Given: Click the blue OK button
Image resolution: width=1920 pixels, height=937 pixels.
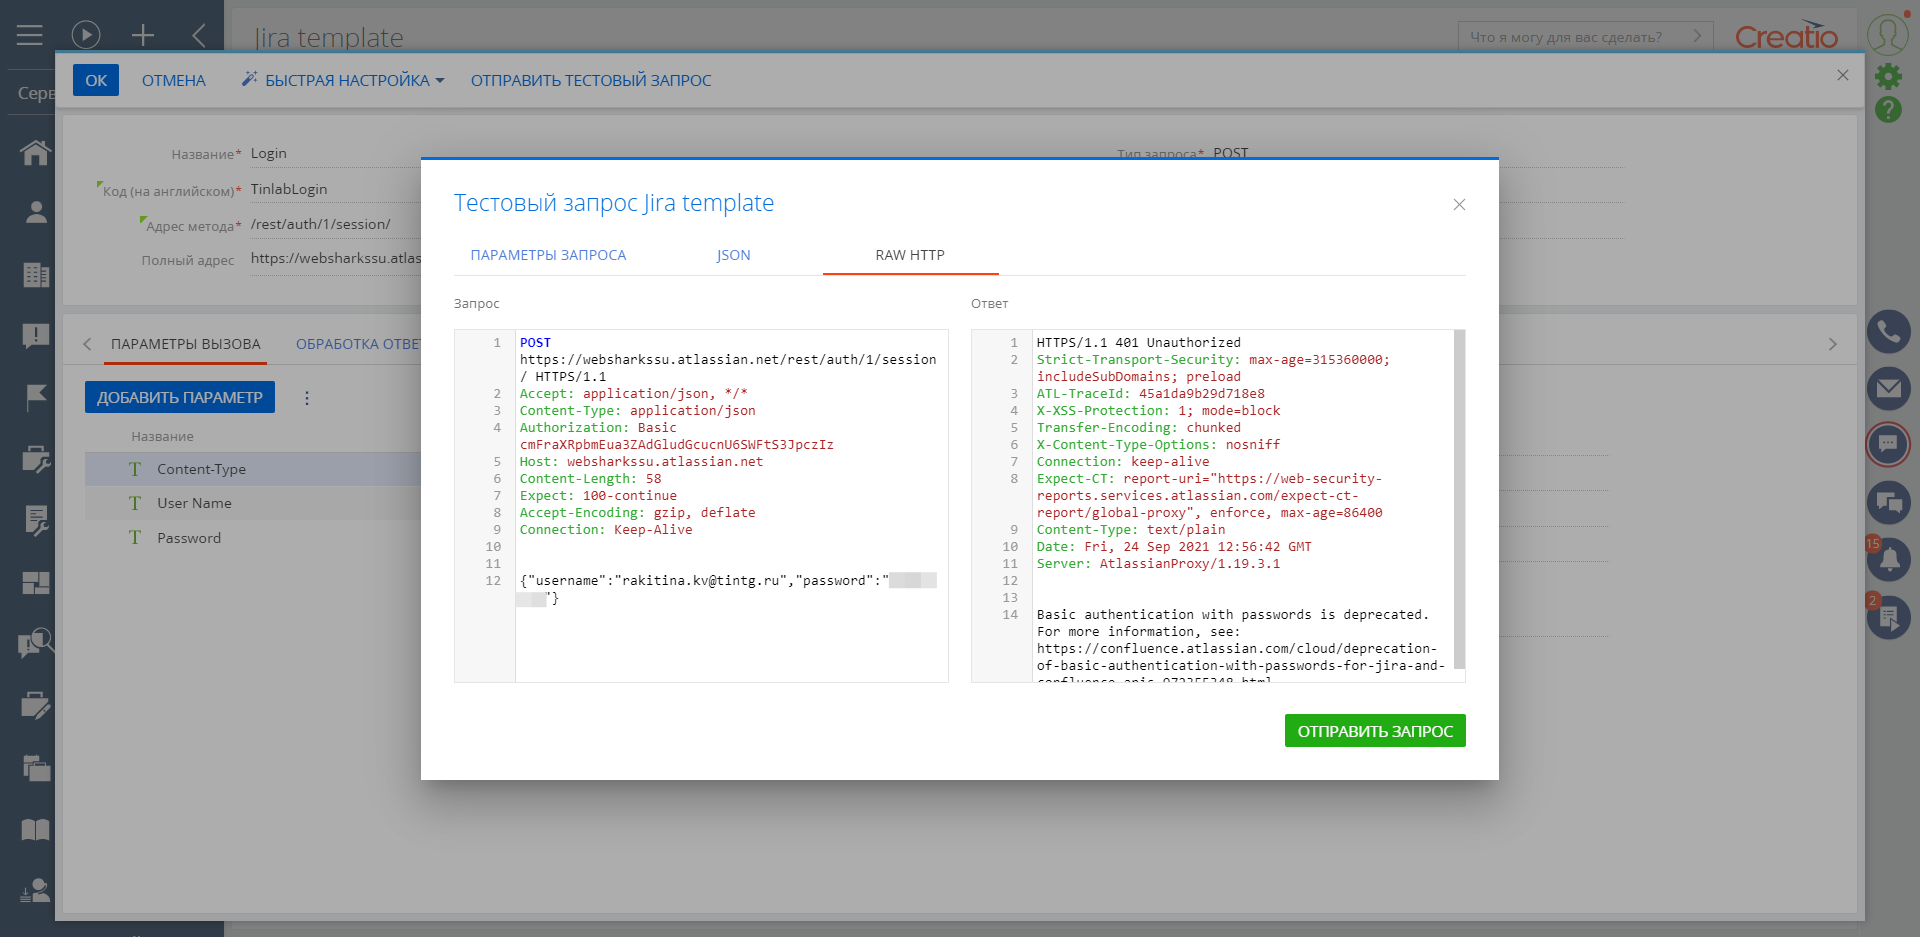Looking at the screenshot, I should click(96, 80).
